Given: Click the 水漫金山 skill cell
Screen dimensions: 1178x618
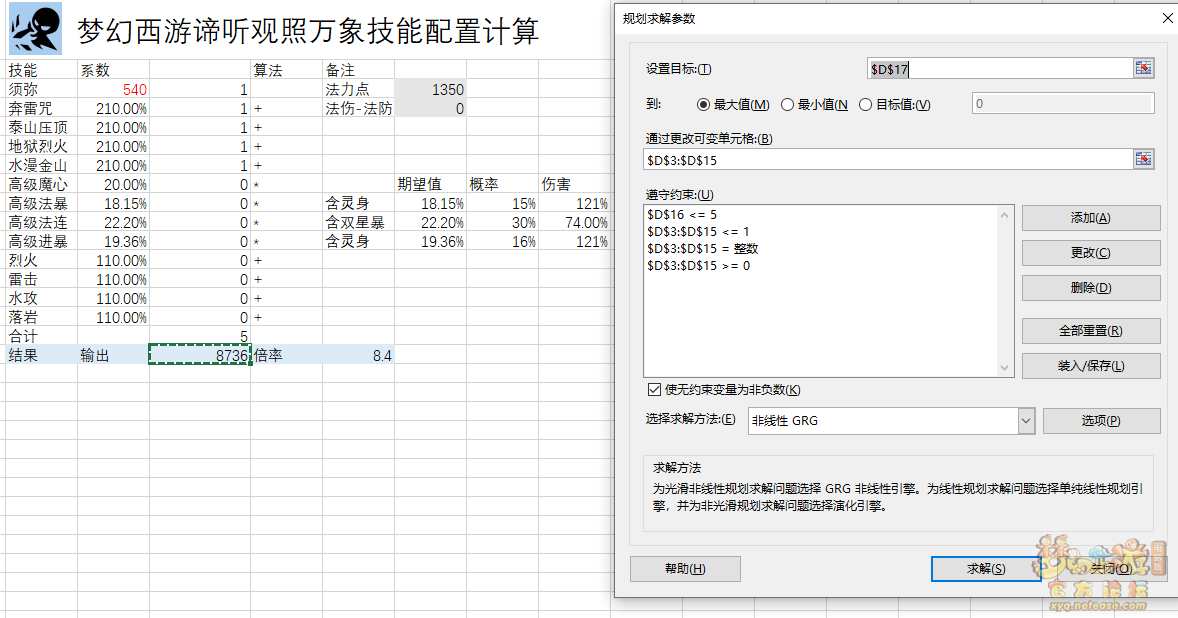Looking at the screenshot, I should pos(41,165).
